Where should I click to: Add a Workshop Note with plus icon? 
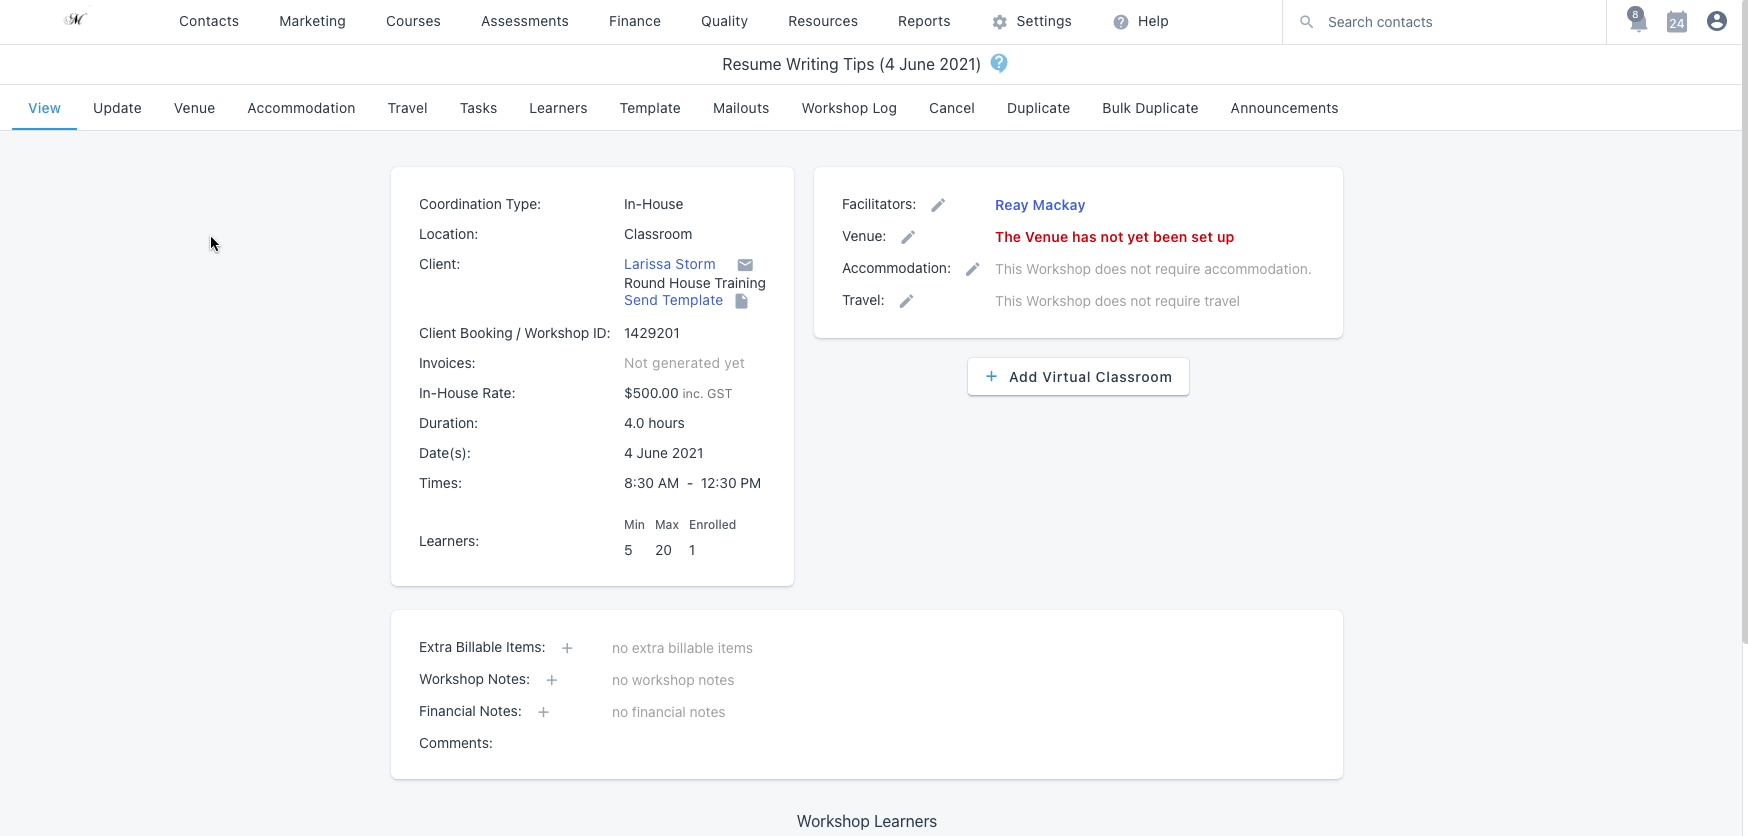551,680
